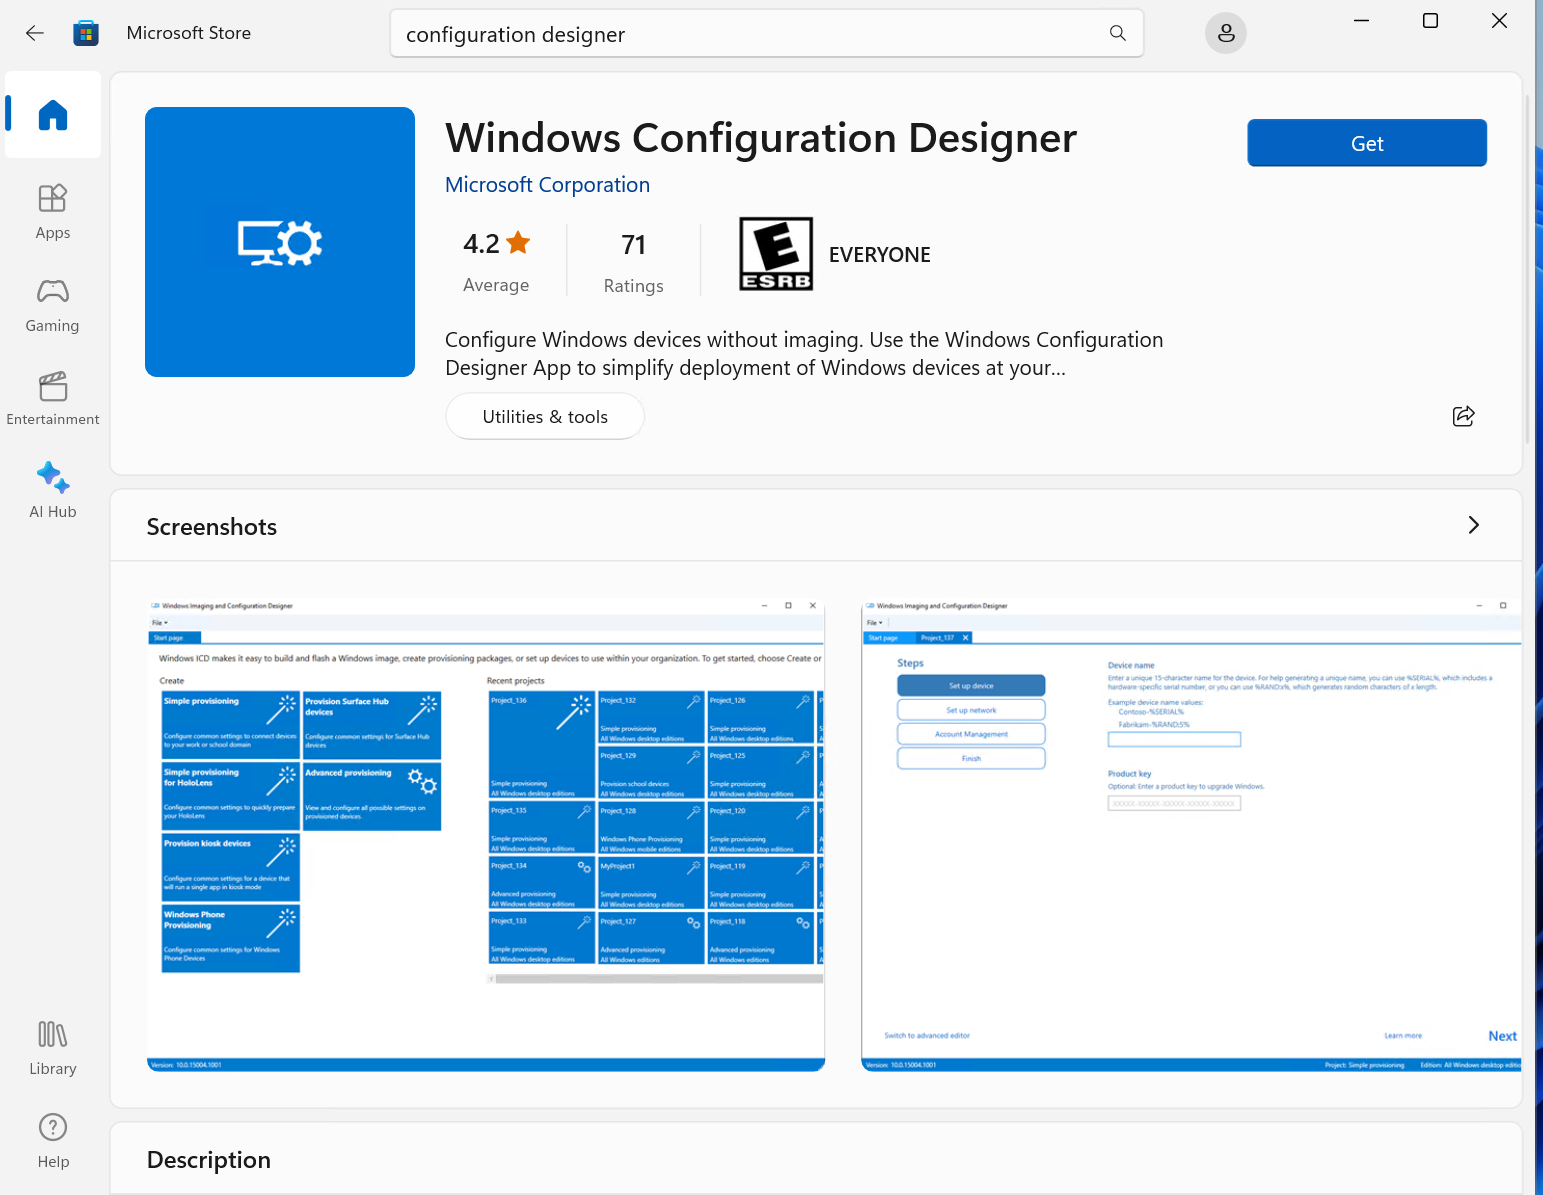
Task: Open the user account profile menu
Action: pos(1225,33)
